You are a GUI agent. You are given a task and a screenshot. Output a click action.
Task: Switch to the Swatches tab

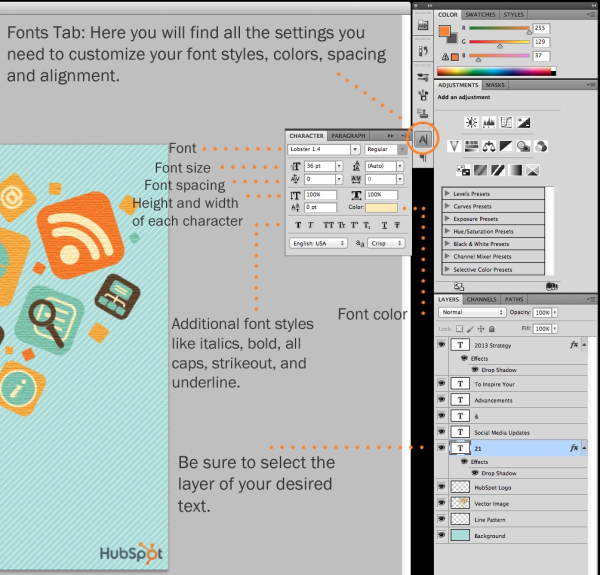click(480, 15)
